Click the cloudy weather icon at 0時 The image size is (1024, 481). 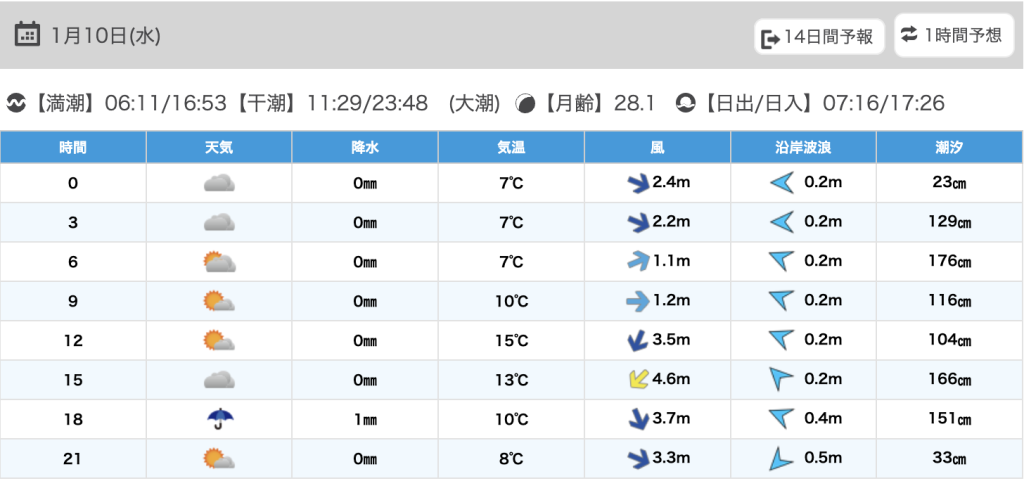coord(219,183)
